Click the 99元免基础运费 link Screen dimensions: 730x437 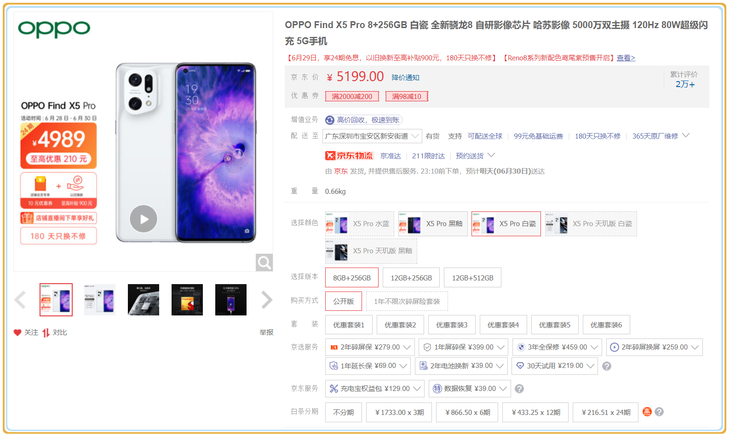(538, 136)
